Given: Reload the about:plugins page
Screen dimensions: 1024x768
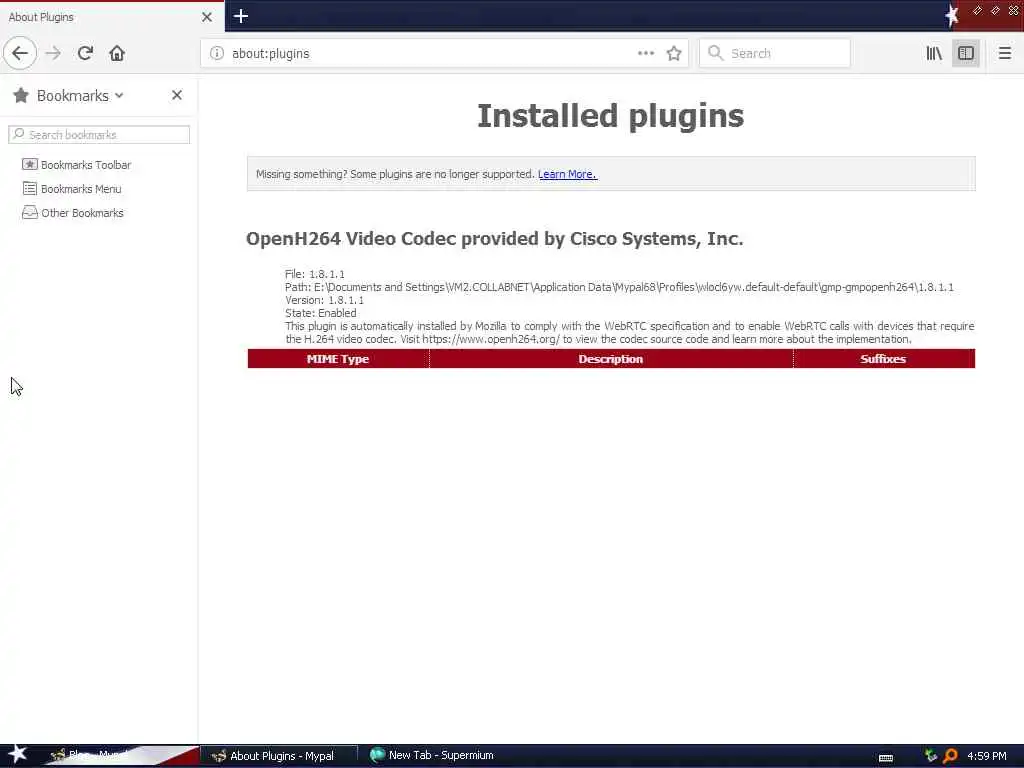Looking at the screenshot, I should coord(86,53).
